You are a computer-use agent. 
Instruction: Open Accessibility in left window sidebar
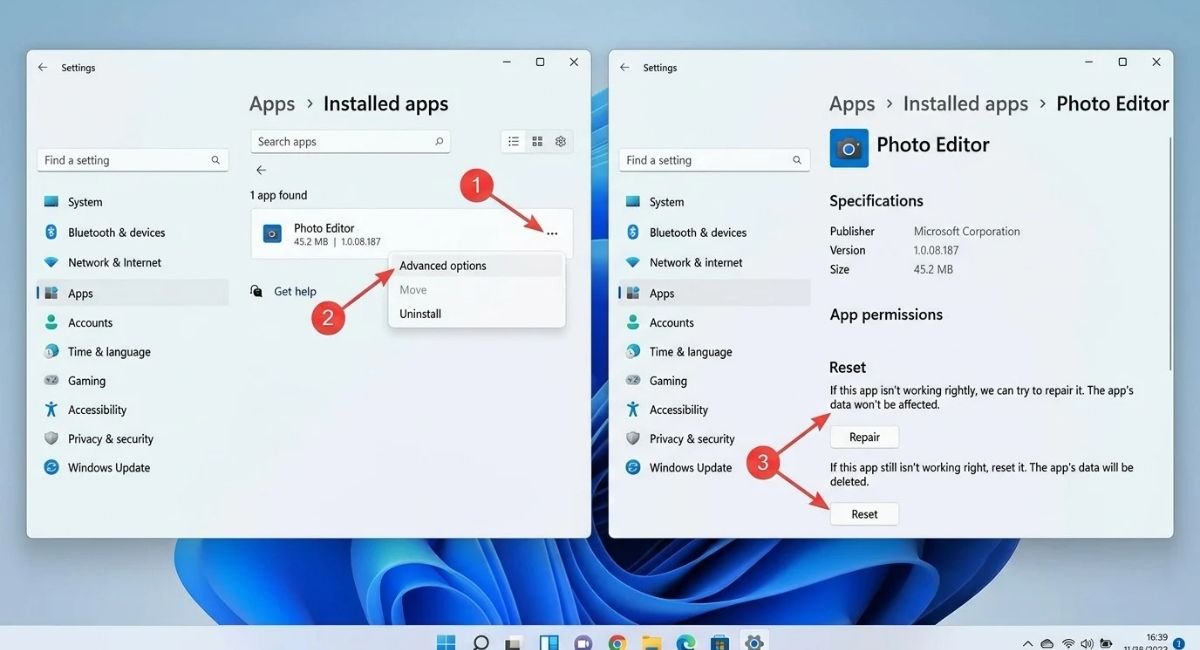click(132, 410)
